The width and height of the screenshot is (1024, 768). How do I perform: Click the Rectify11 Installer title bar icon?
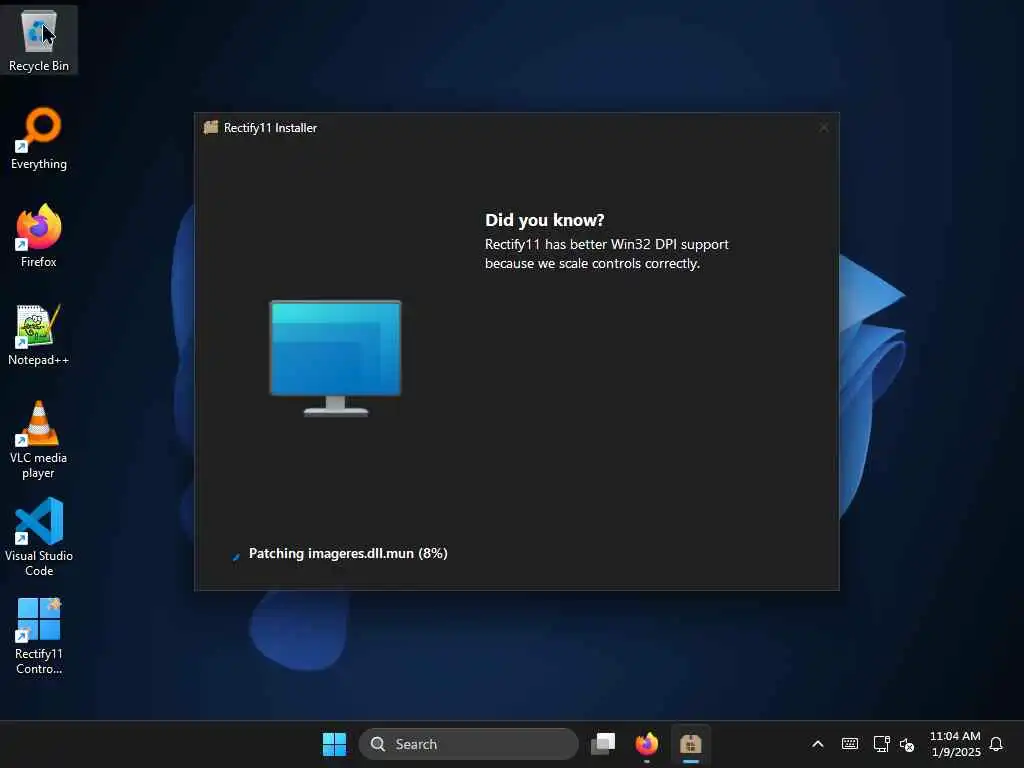point(210,127)
